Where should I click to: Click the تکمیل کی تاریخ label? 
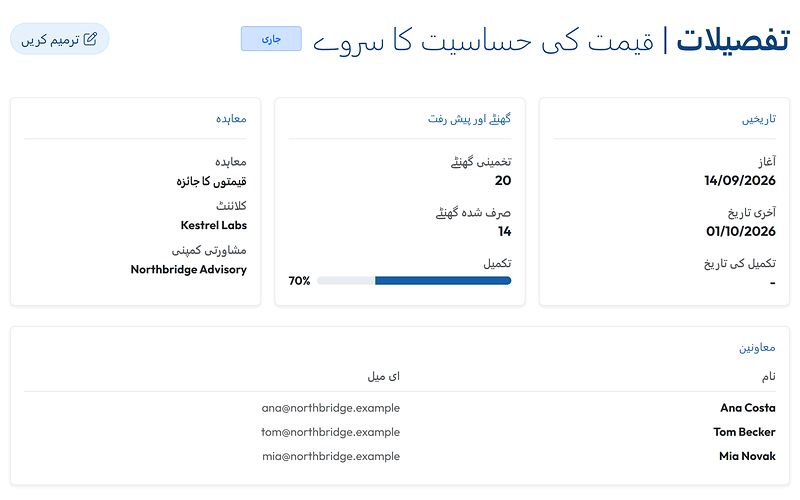[x=740, y=263]
